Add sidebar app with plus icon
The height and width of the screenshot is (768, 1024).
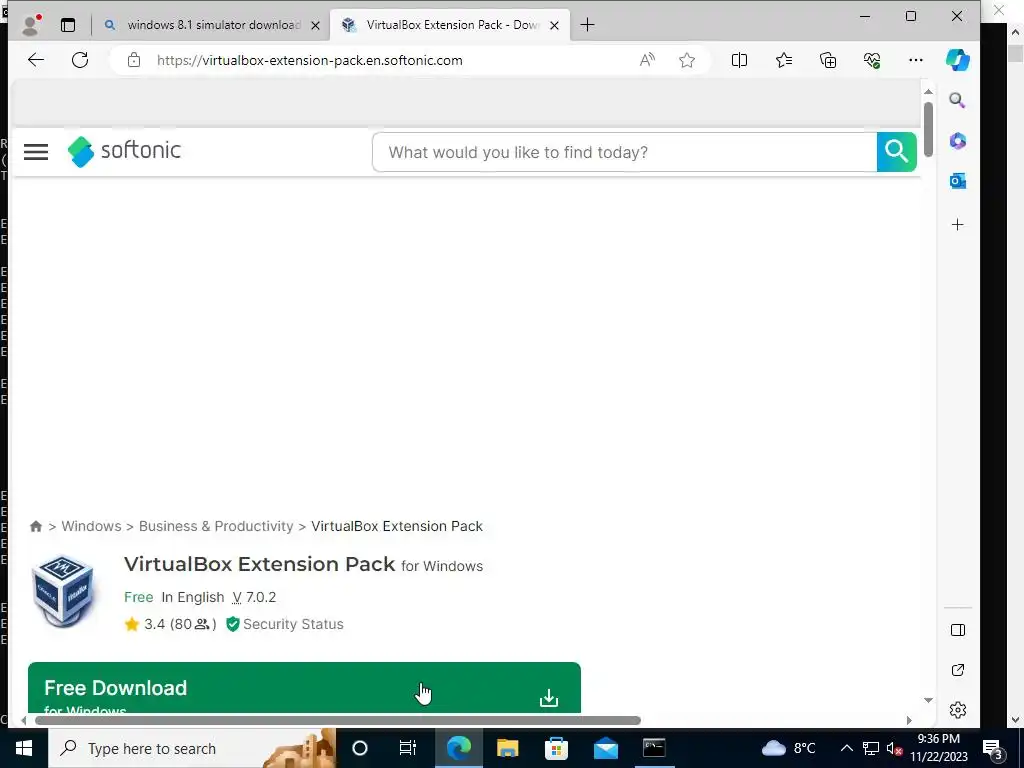tap(957, 225)
